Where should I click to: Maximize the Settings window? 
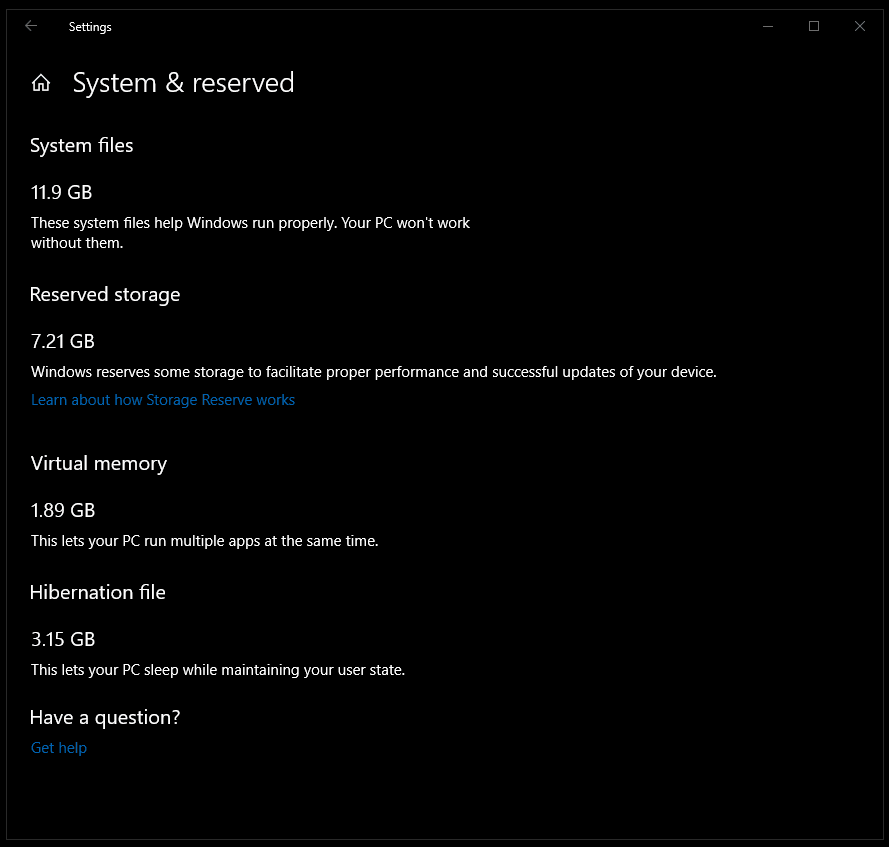[x=814, y=27]
